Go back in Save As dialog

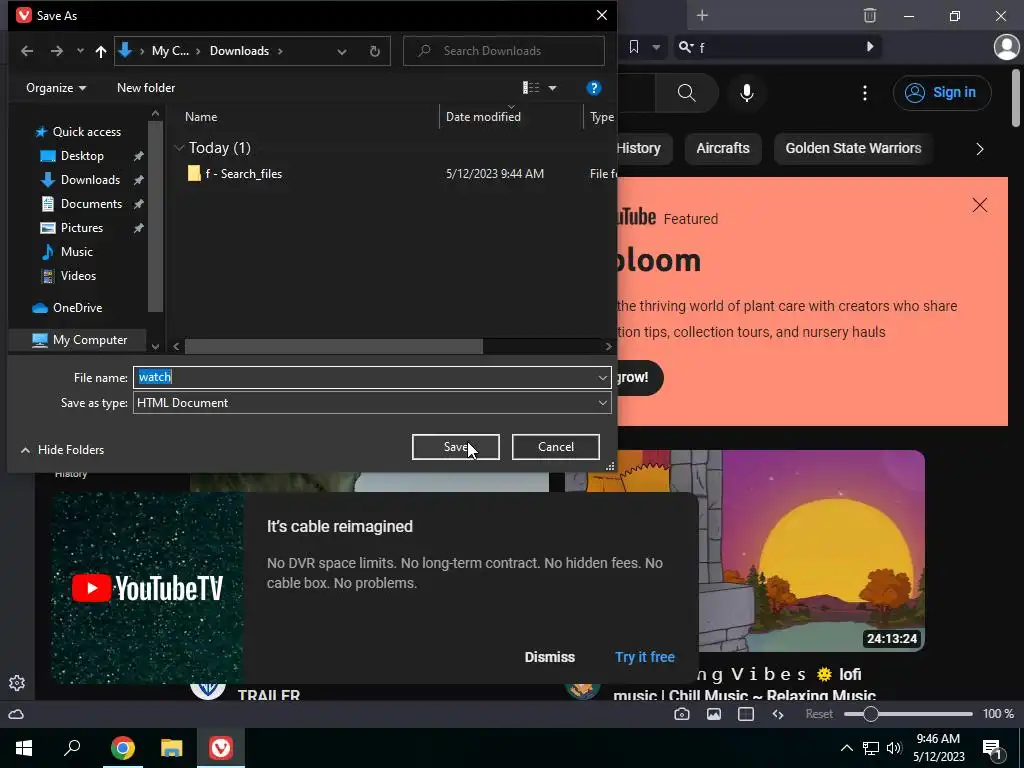27,51
